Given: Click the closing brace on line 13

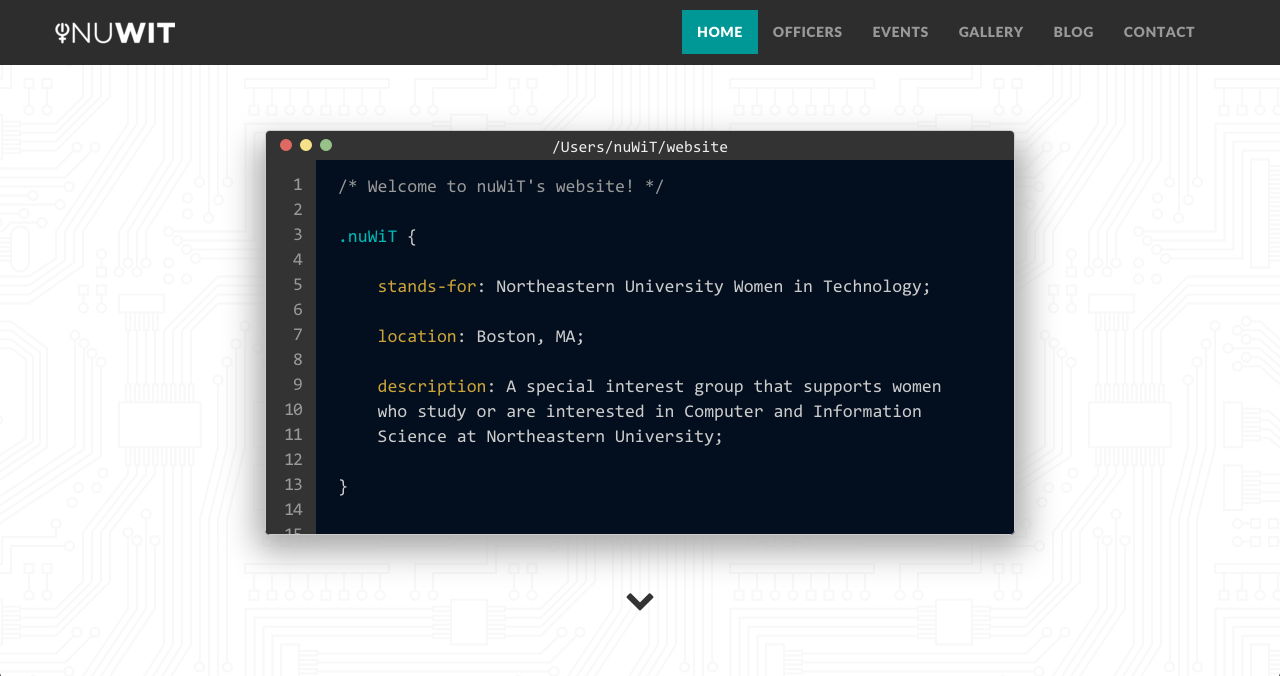Looking at the screenshot, I should [343, 487].
